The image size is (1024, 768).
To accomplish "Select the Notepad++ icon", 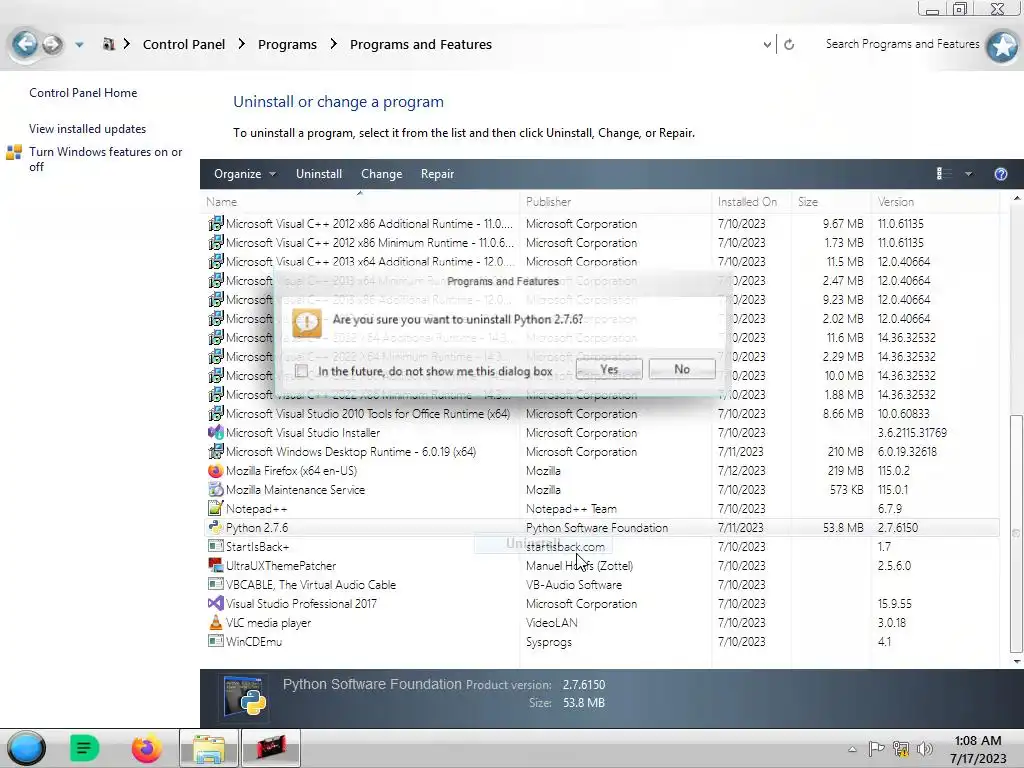I will 215,508.
